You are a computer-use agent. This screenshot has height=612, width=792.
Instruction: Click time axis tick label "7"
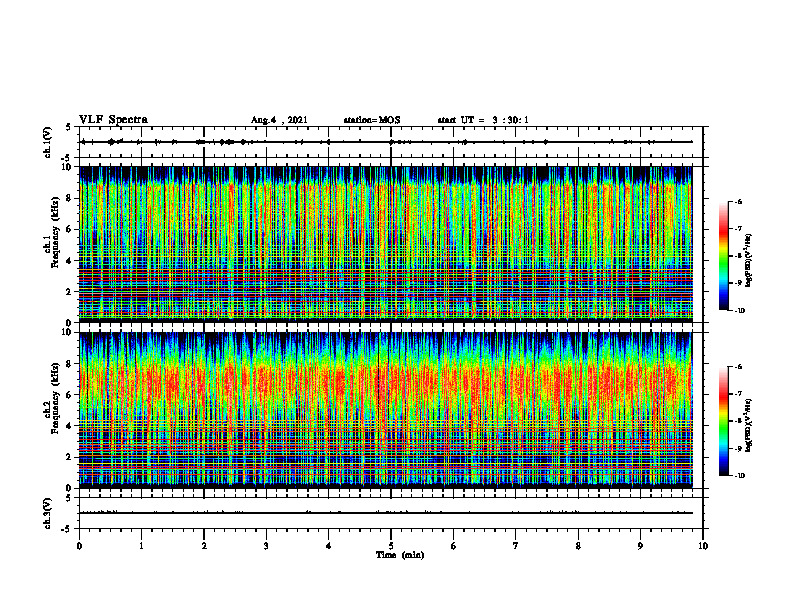tap(516, 546)
